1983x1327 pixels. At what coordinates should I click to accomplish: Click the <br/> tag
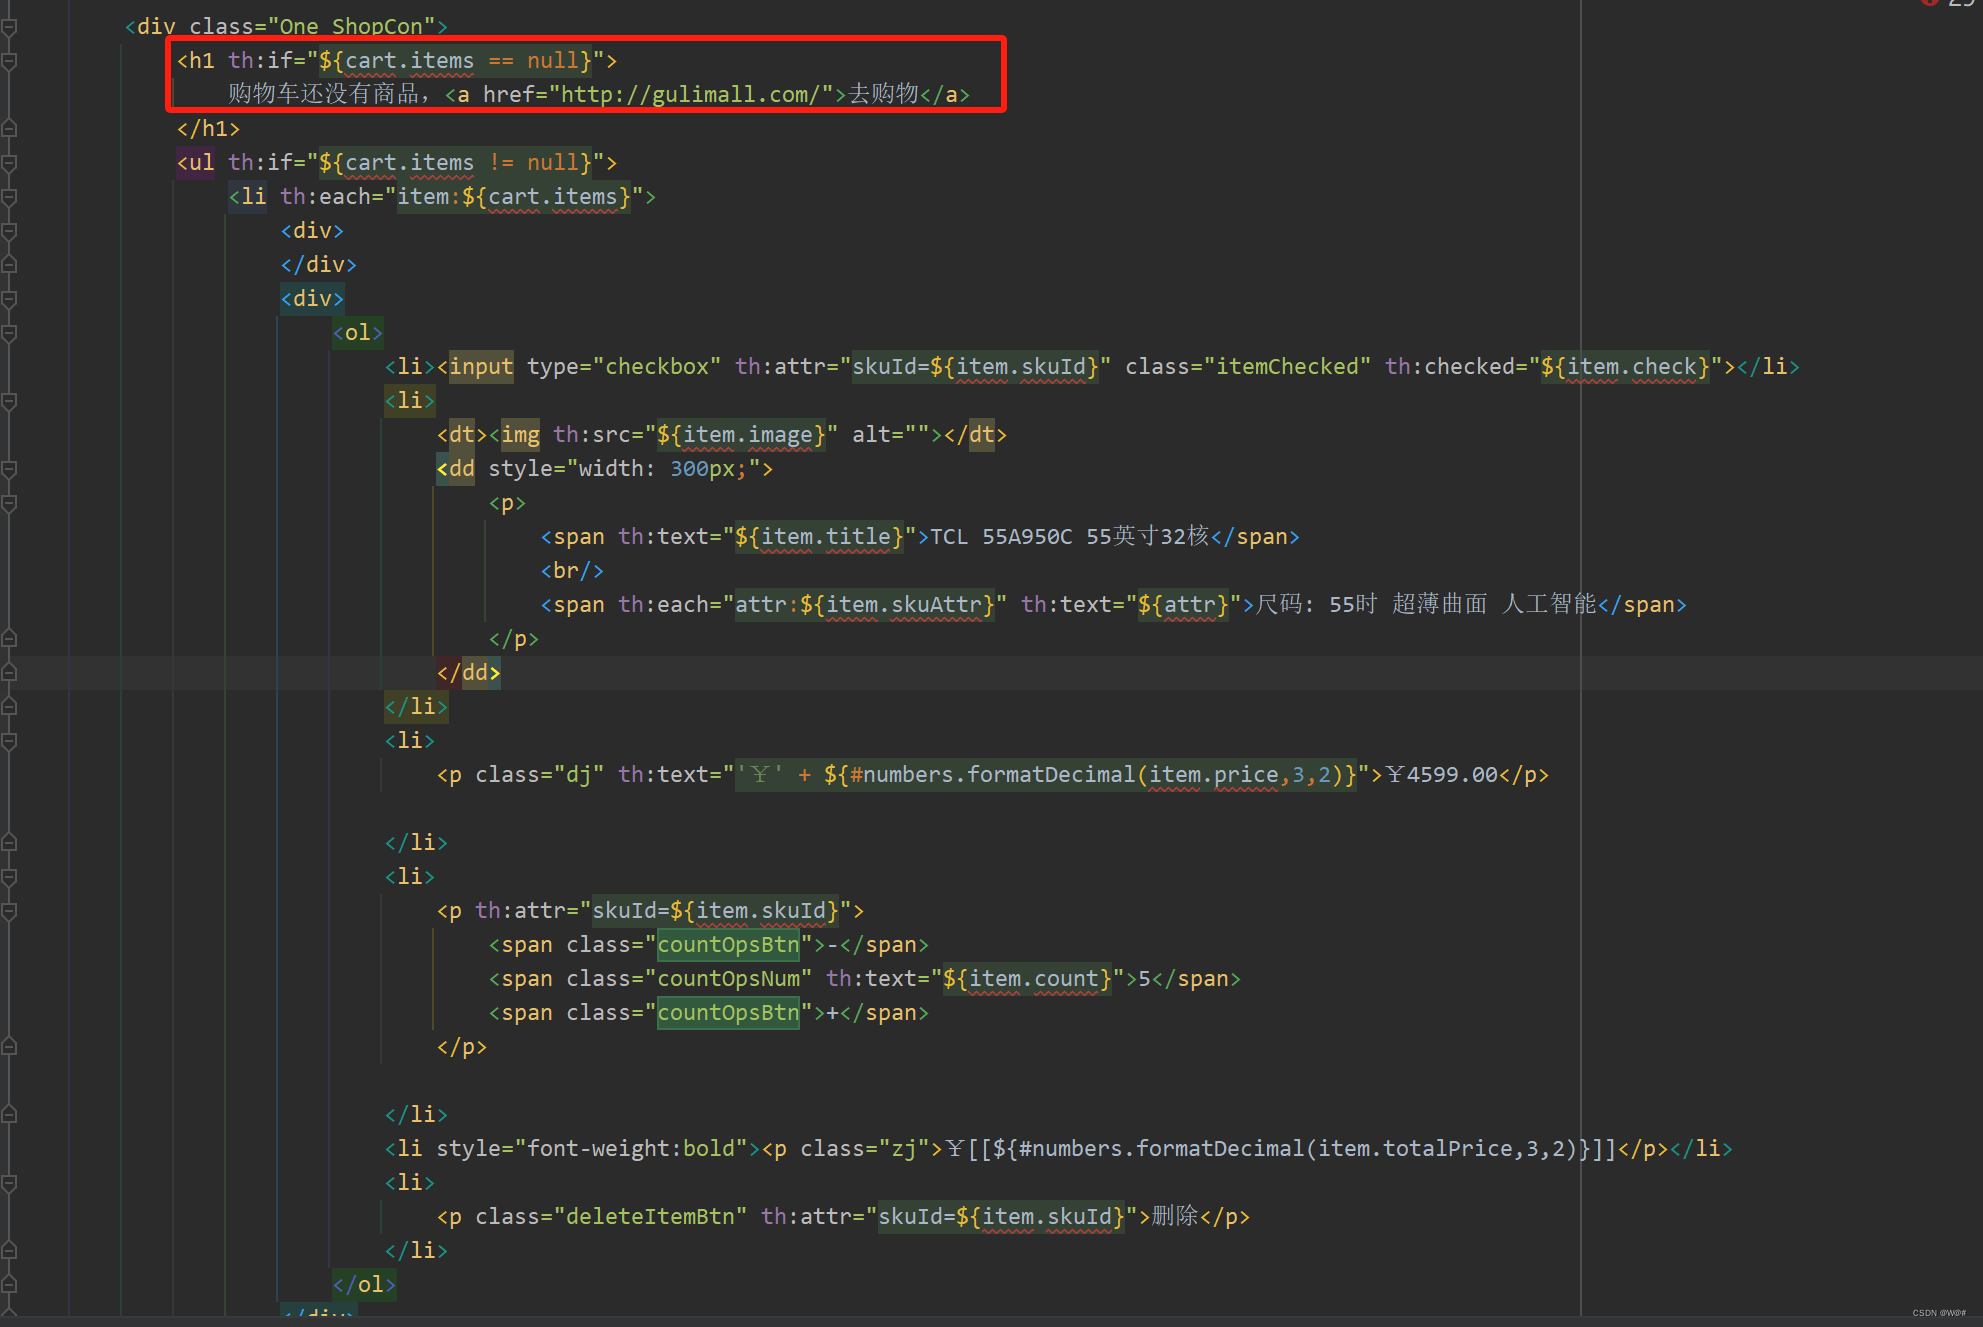pos(572,571)
